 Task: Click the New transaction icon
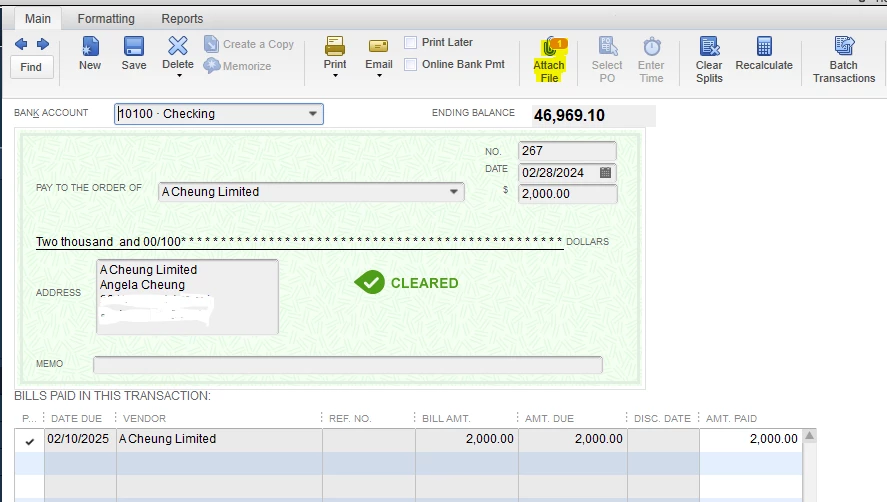90,46
